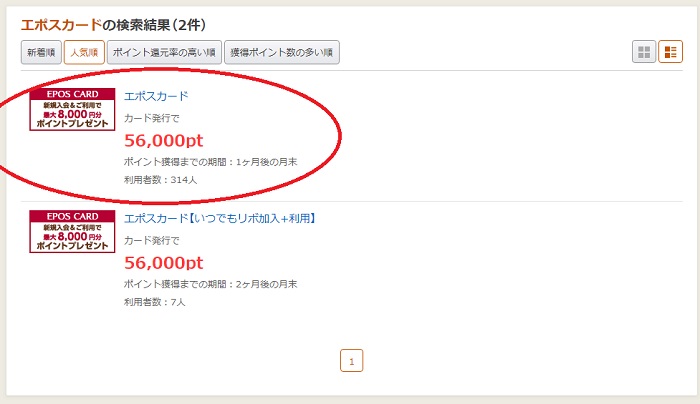Click the 利用者数：7人 text
Viewport: 700px width, 404px height.
[x=154, y=302]
